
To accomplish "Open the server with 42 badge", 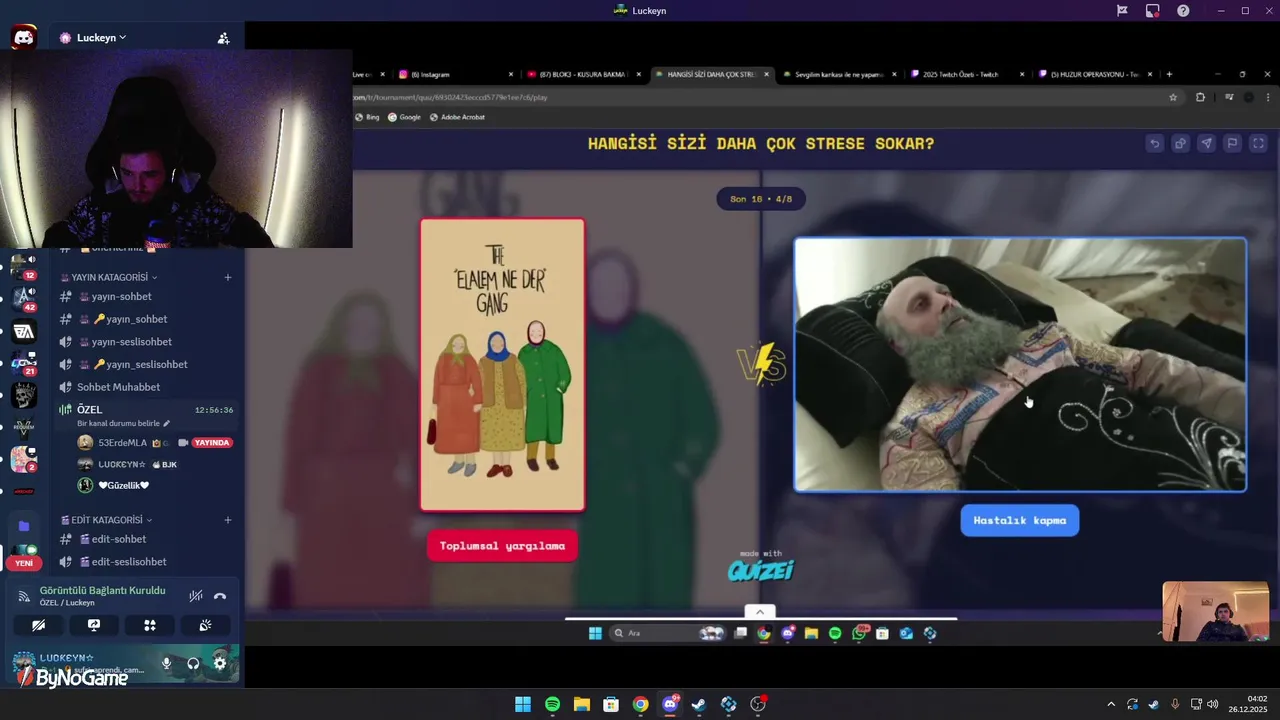I will (23, 298).
